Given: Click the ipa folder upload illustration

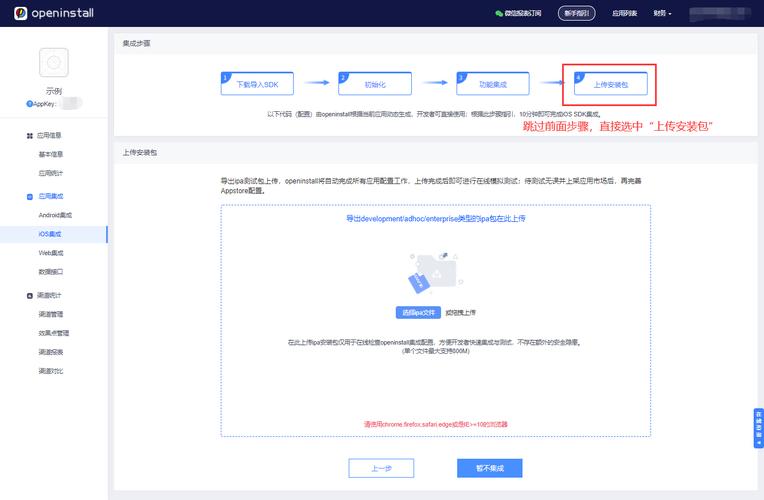Looking at the screenshot, I should [435, 272].
